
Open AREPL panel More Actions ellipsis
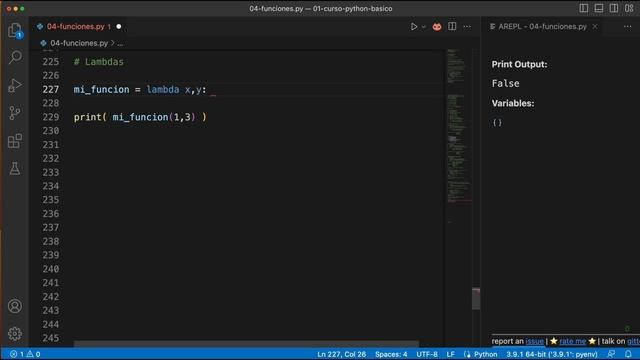pos(627,27)
